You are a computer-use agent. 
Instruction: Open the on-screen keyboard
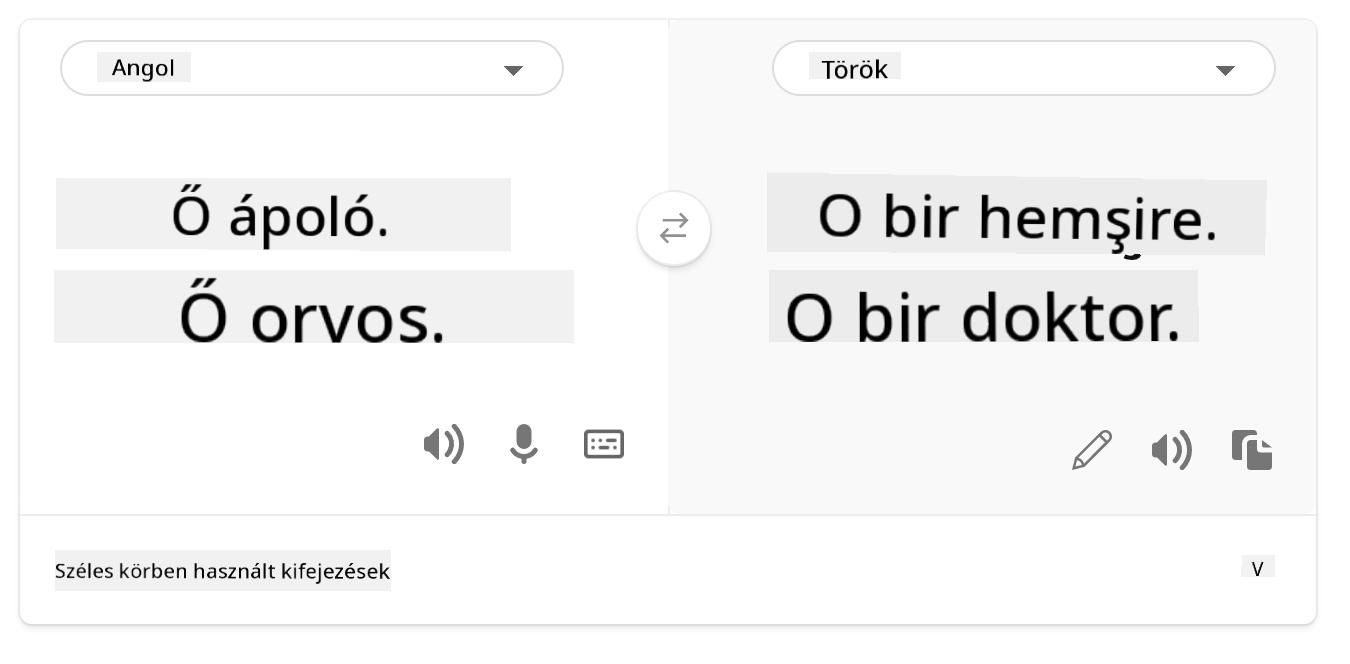tap(604, 444)
